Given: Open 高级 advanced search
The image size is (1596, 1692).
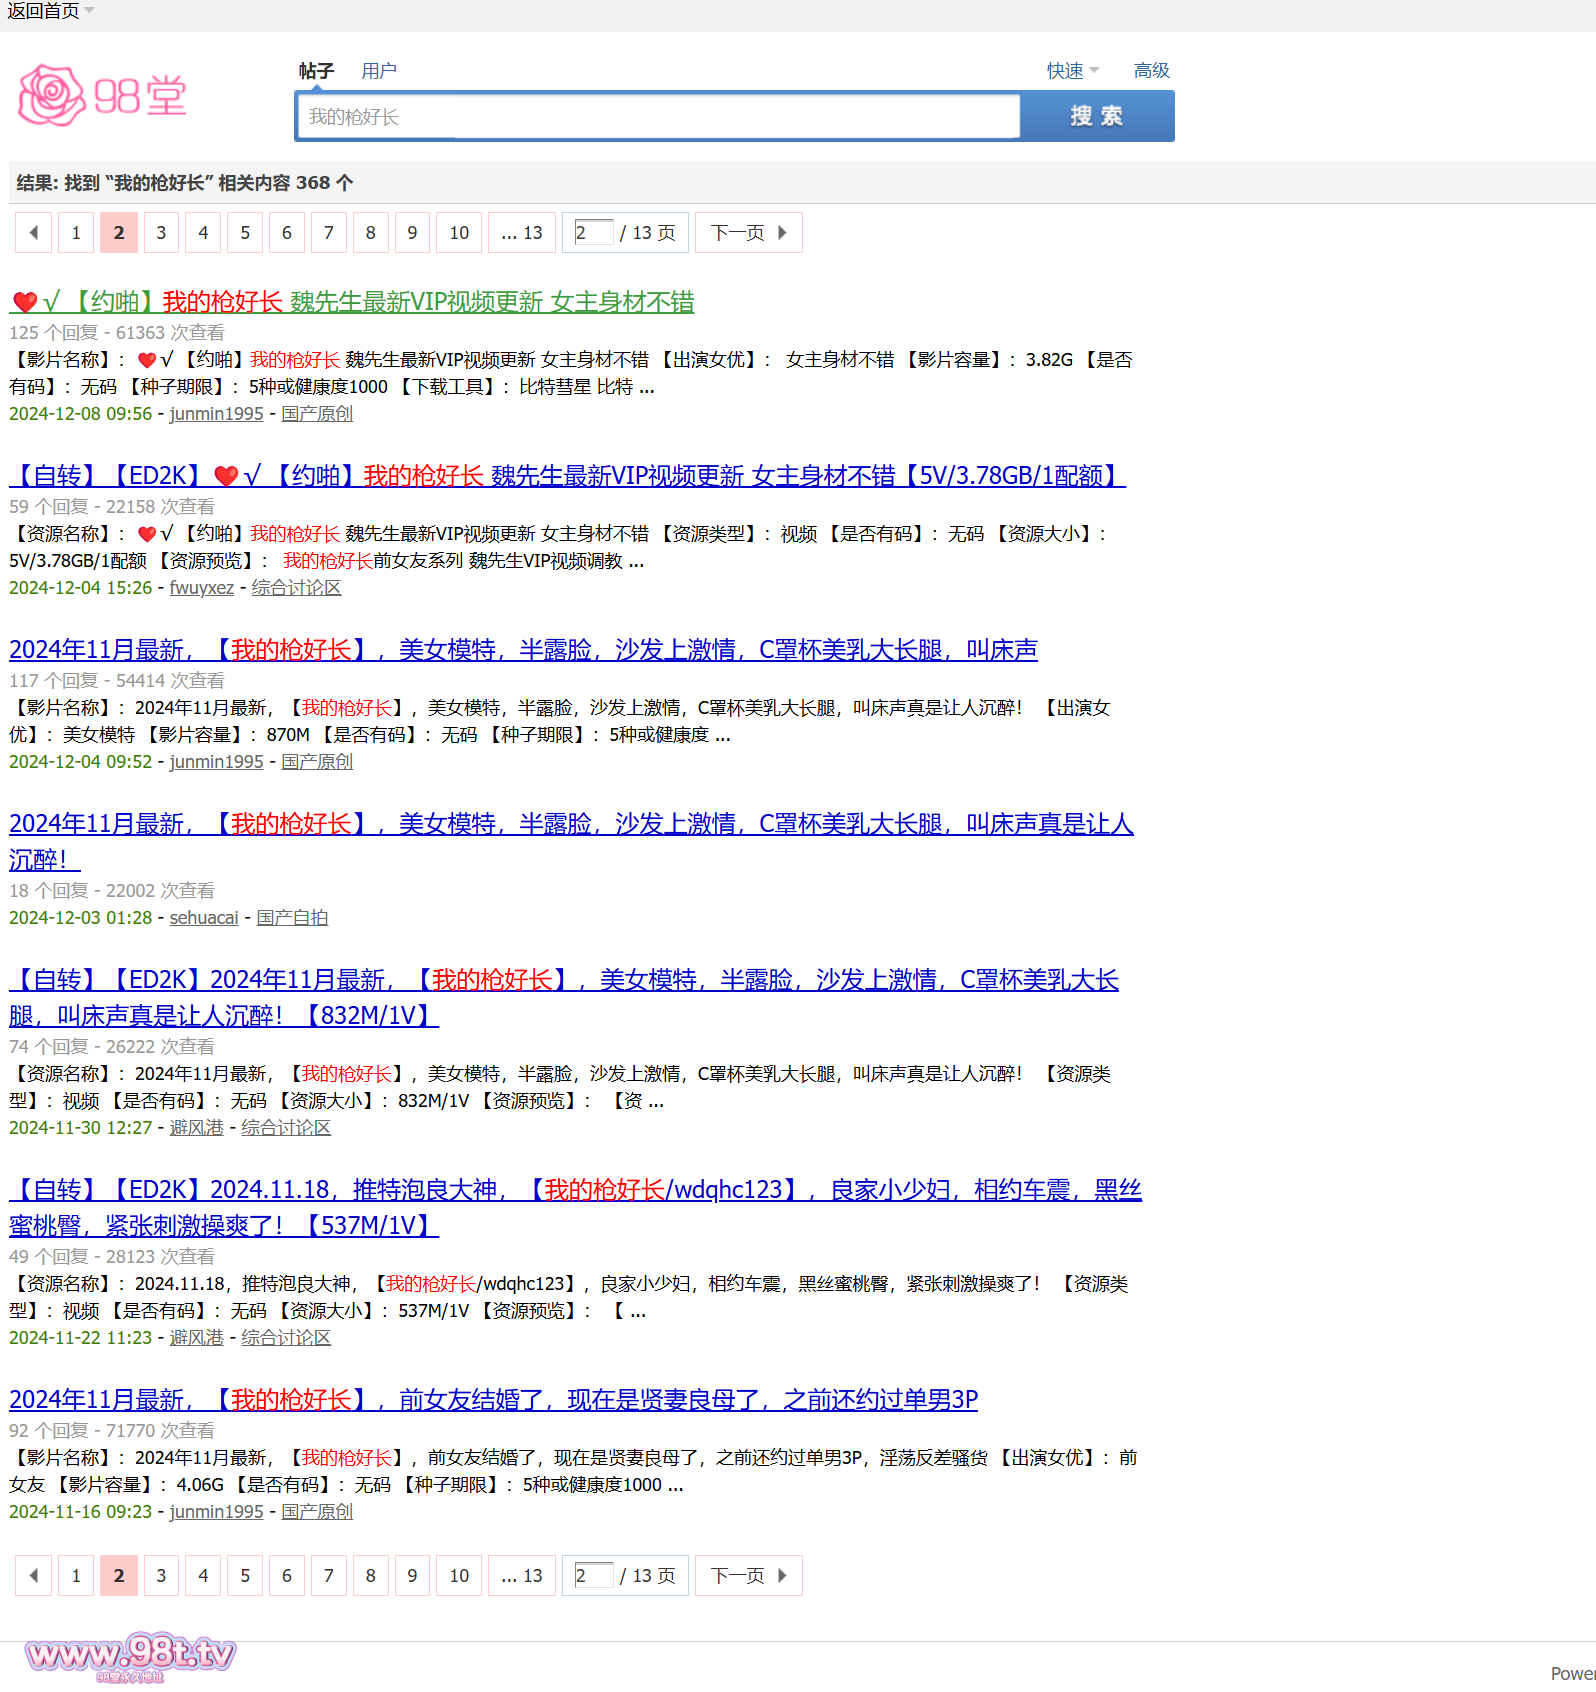Looking at the screenshot, I should (1151, 71).
